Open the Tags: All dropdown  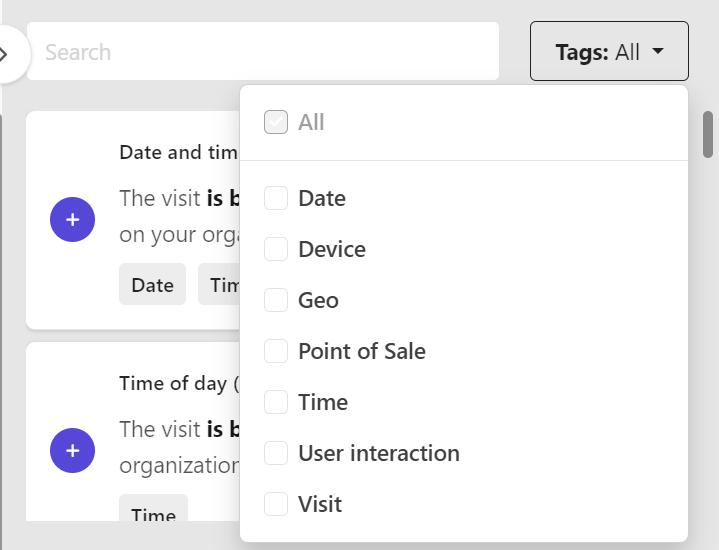pyautogui.click(x=608, y=52)
